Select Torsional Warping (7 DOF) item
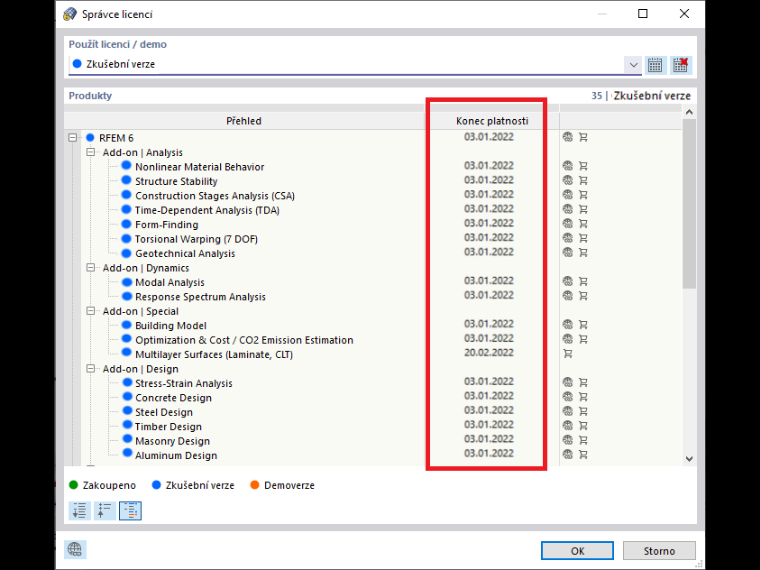The image size is (760, 570). (x=196, y=239)
